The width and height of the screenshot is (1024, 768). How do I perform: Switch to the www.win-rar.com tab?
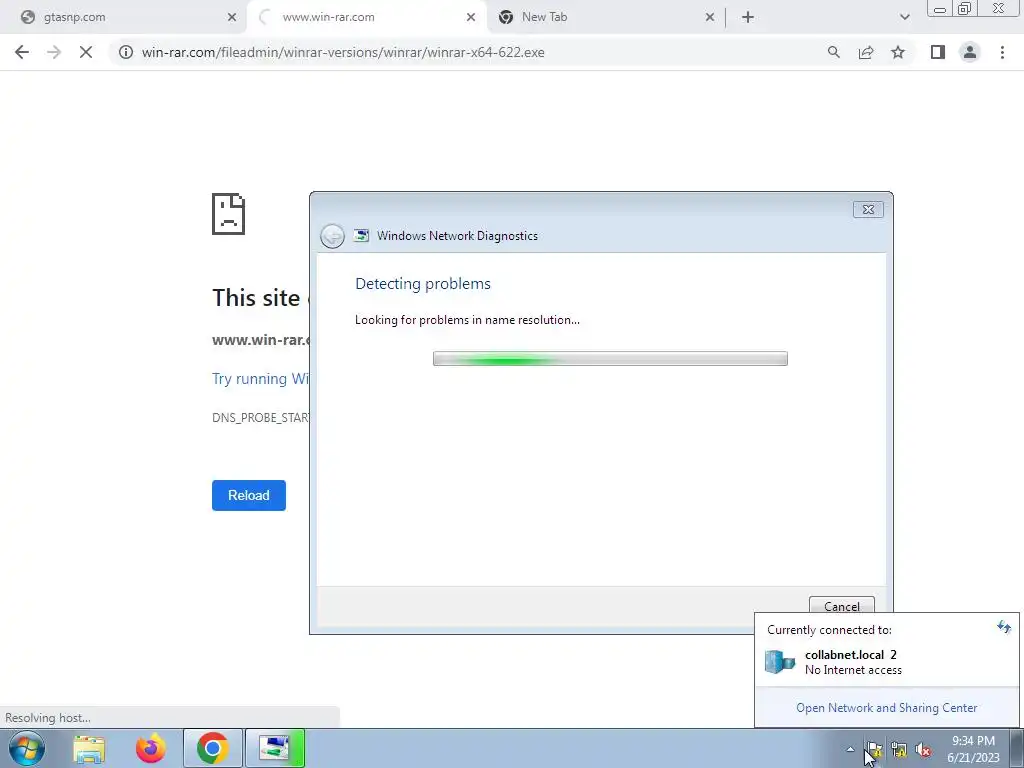366,18
